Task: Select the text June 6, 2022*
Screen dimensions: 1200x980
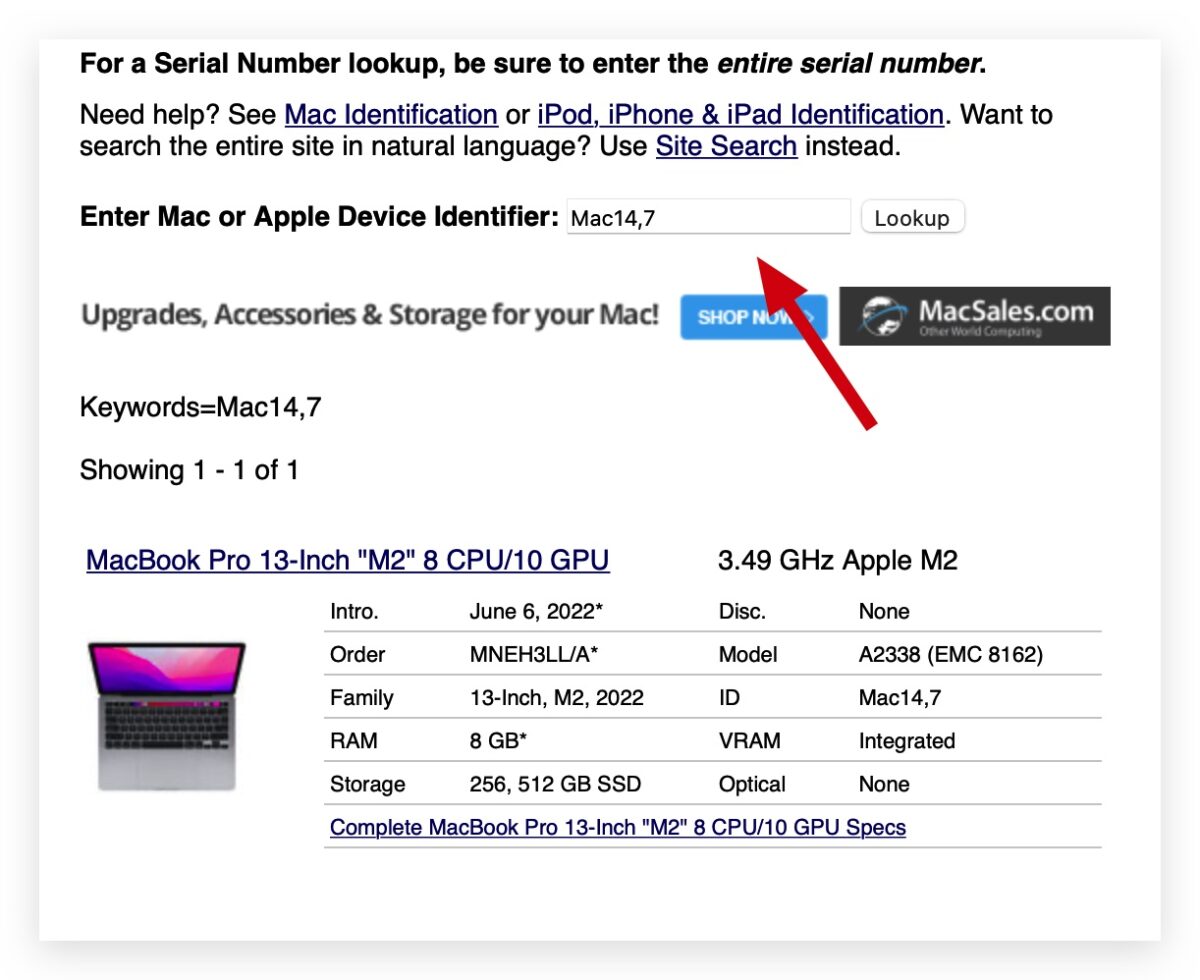Action: point(536,611)
